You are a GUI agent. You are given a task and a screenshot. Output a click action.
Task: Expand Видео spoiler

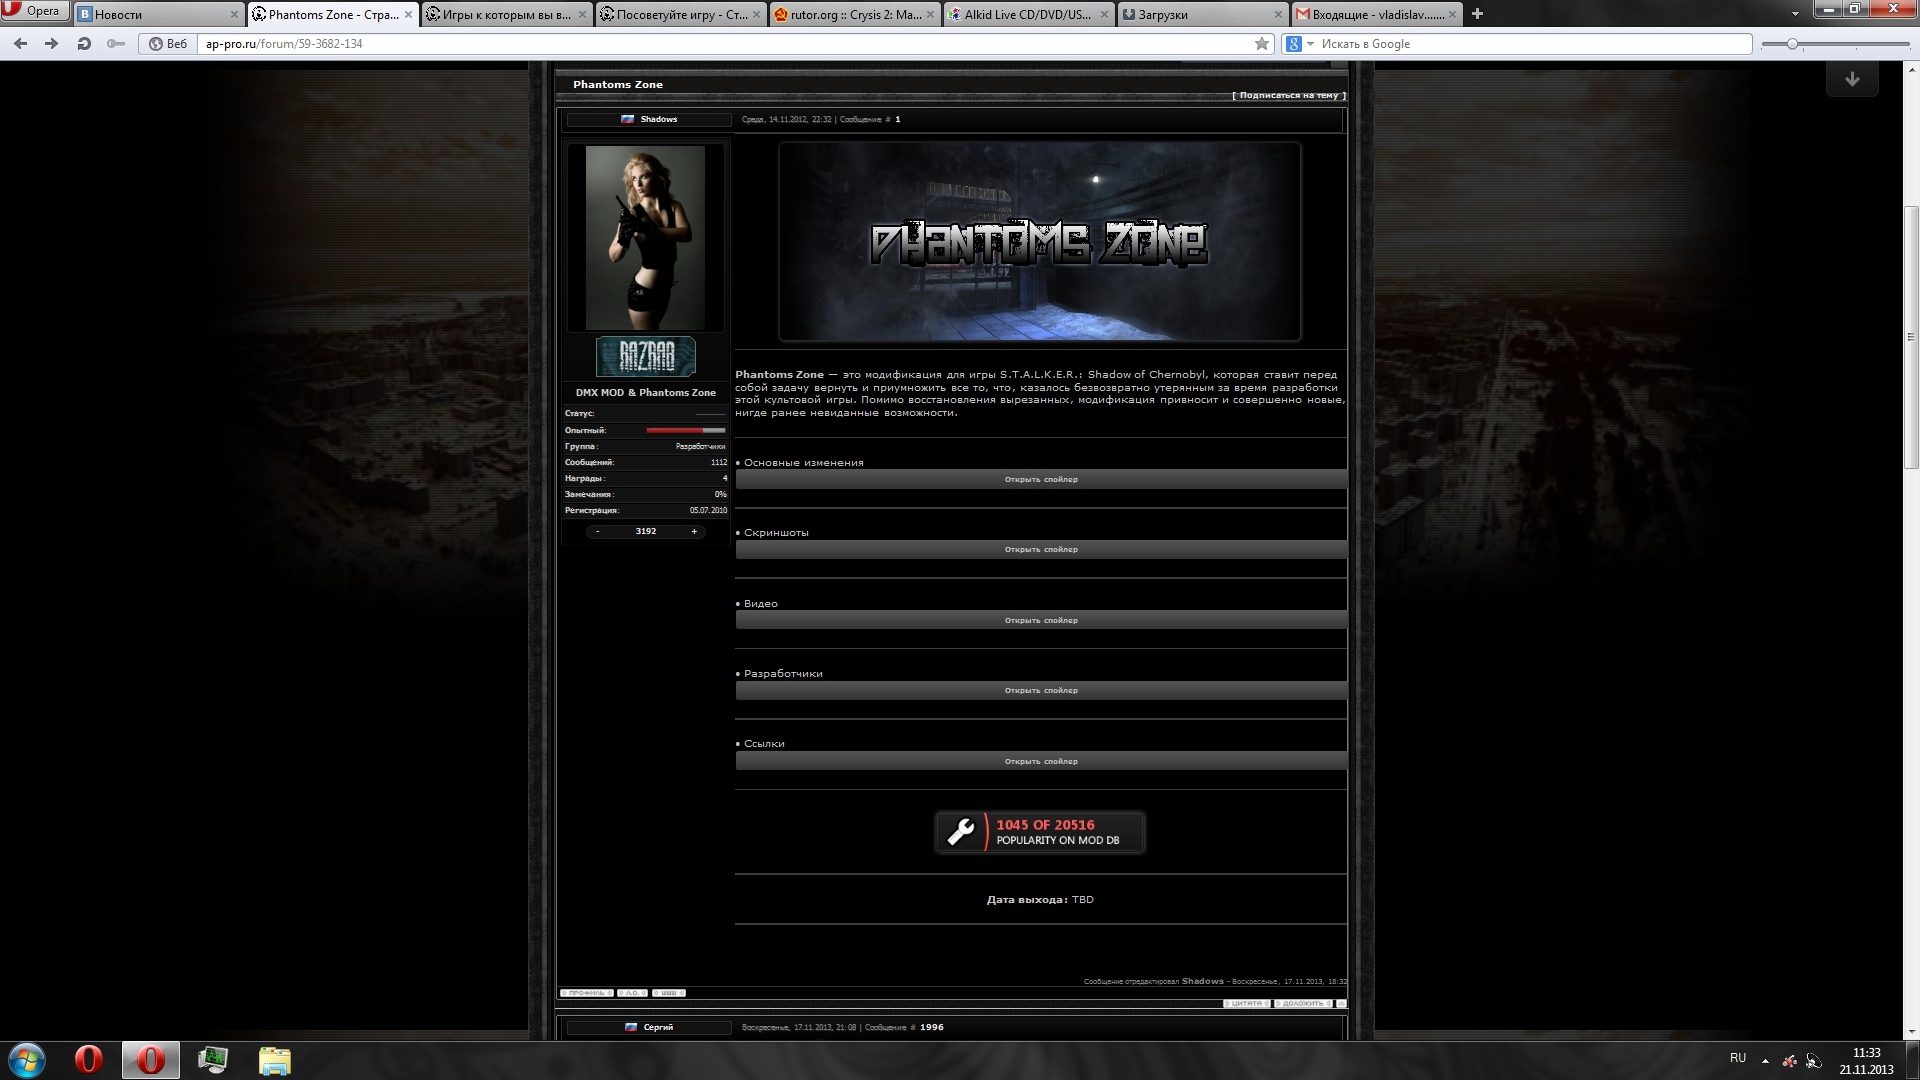click(x=1041, y=620)
